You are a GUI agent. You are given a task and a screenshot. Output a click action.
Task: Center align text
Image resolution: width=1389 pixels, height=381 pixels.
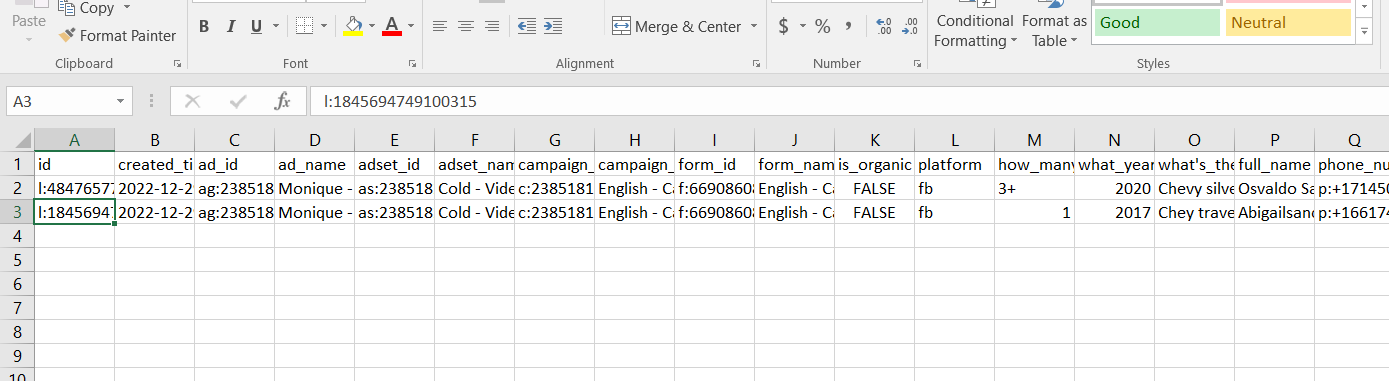465,26
